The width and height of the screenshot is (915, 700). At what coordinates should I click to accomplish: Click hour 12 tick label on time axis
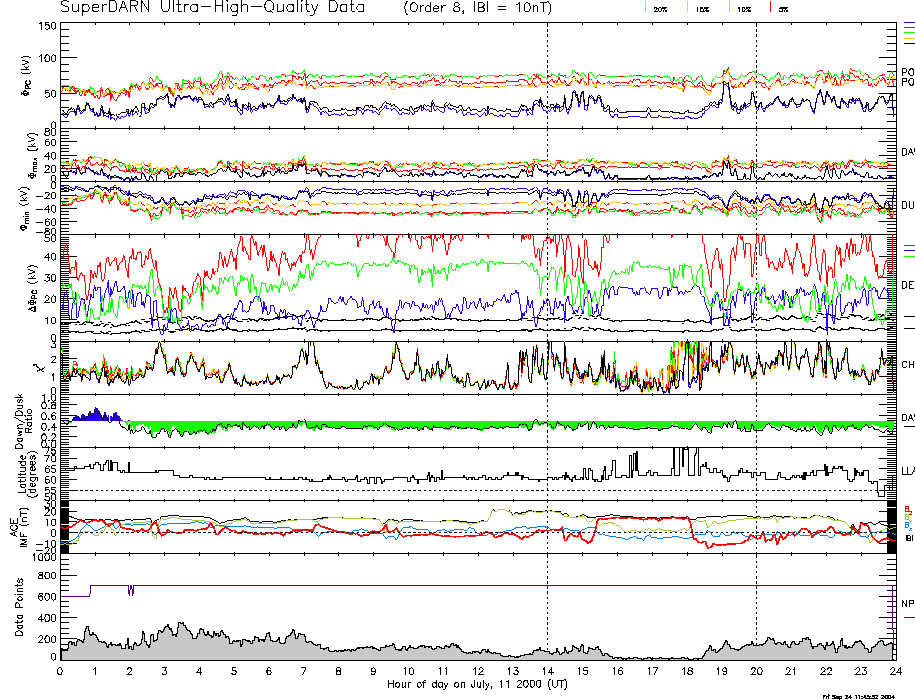477,672
